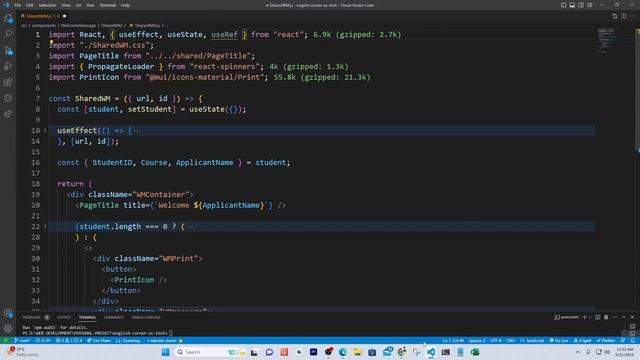
Task: Click the JavaScript language mode indicator
Action: coord(533,340)
